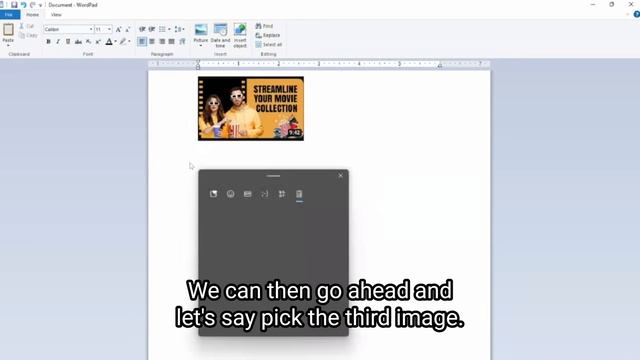The width and height of the screenshot is (640, 360).
Task: Open the Emoji smiley tab in panel
Action: coord(231,194)
